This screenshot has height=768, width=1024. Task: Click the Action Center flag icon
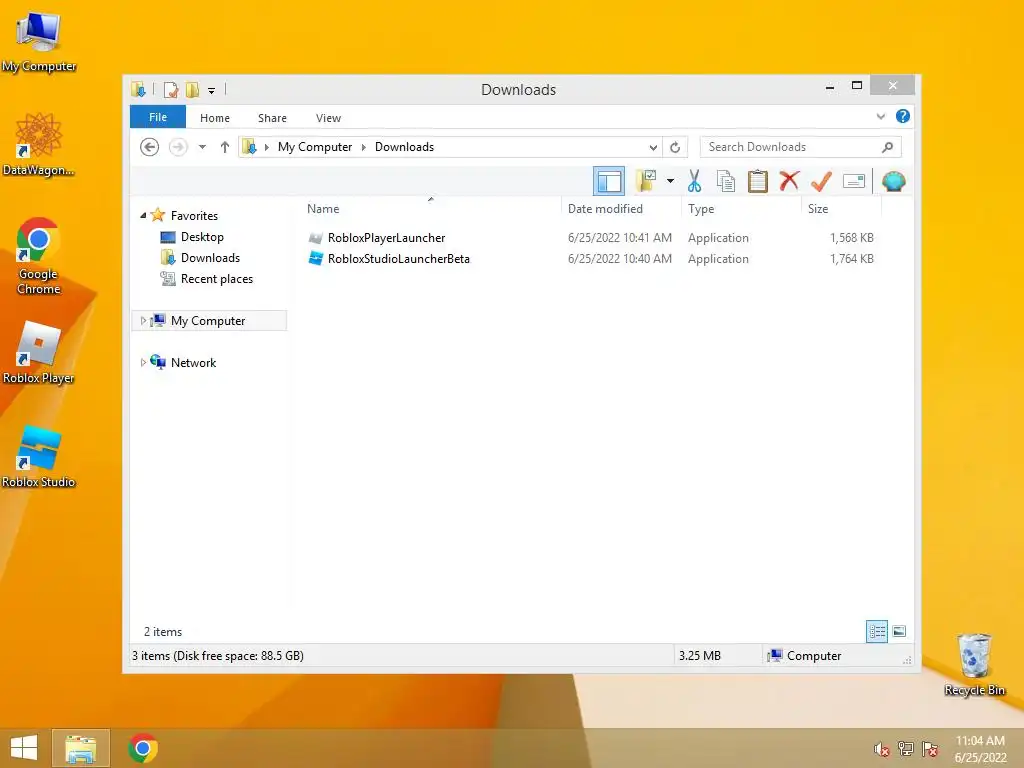pyautogui.click(x=930, y=749)
